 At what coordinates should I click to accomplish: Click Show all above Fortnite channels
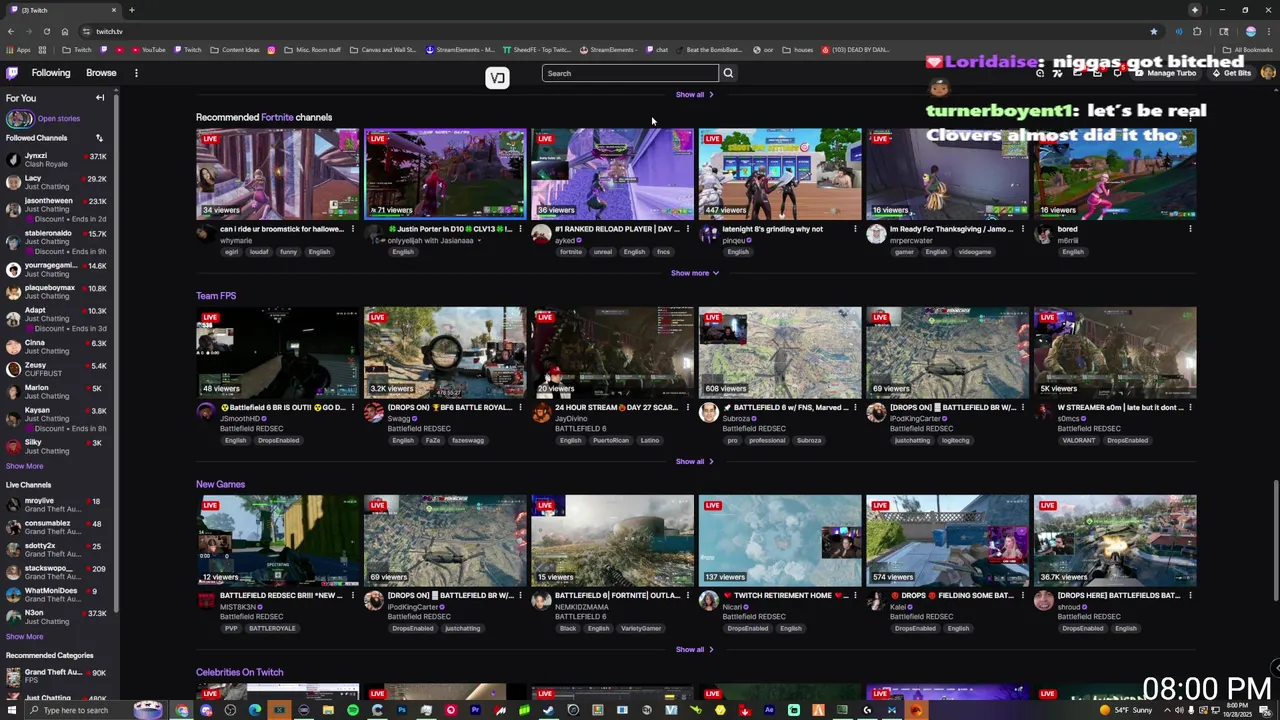coord(694,95)
